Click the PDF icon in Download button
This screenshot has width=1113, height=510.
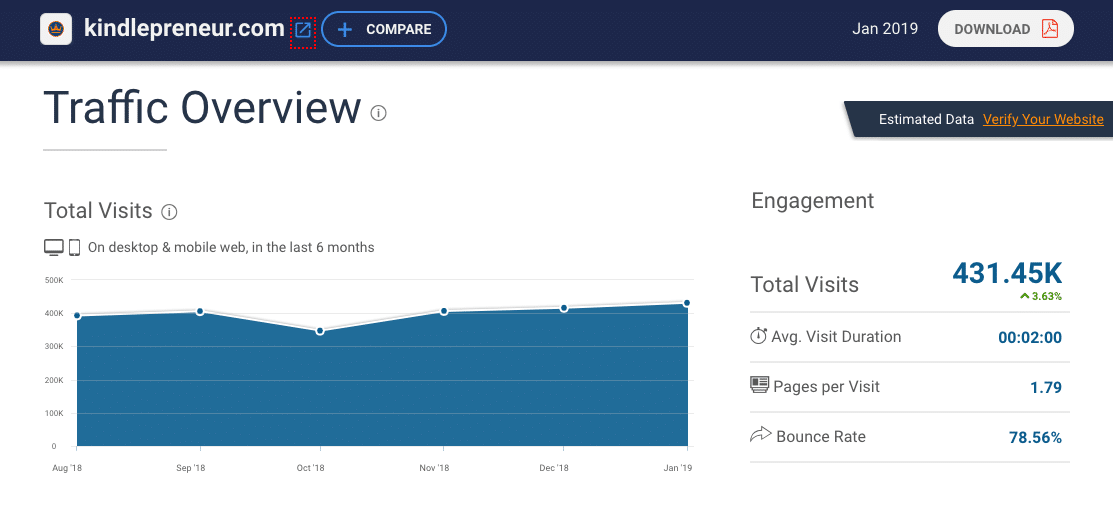(x=1049, y=29)
